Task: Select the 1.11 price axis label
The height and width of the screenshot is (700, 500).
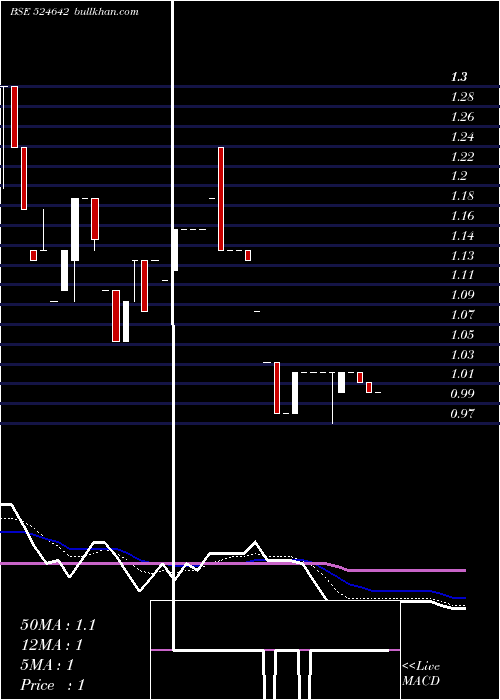Action: coord(462,275)
